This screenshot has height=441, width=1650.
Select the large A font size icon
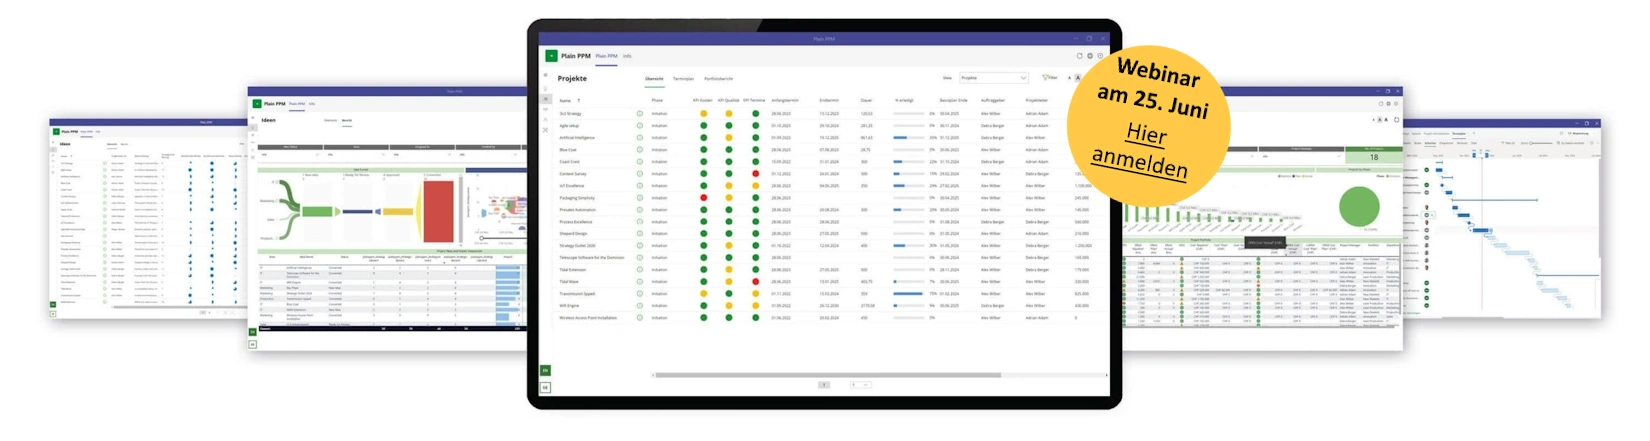(x=1077, y=77)
